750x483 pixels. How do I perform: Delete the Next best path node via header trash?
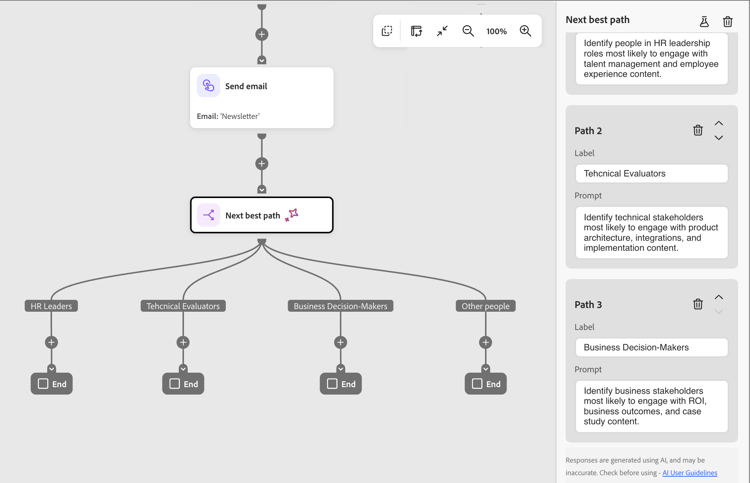pos(728,21)
